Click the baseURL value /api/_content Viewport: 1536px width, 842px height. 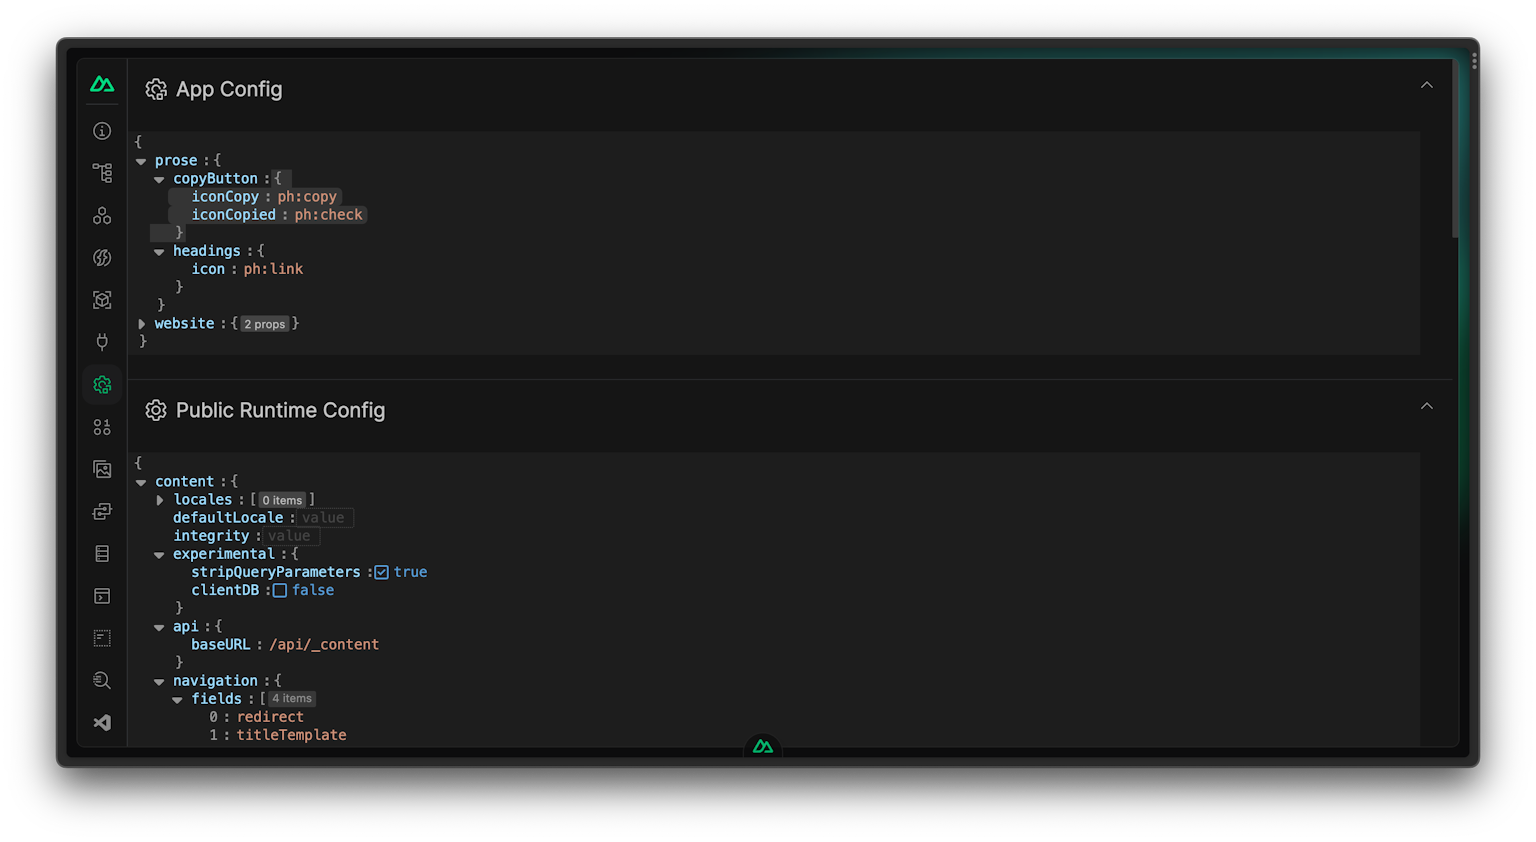324,645
